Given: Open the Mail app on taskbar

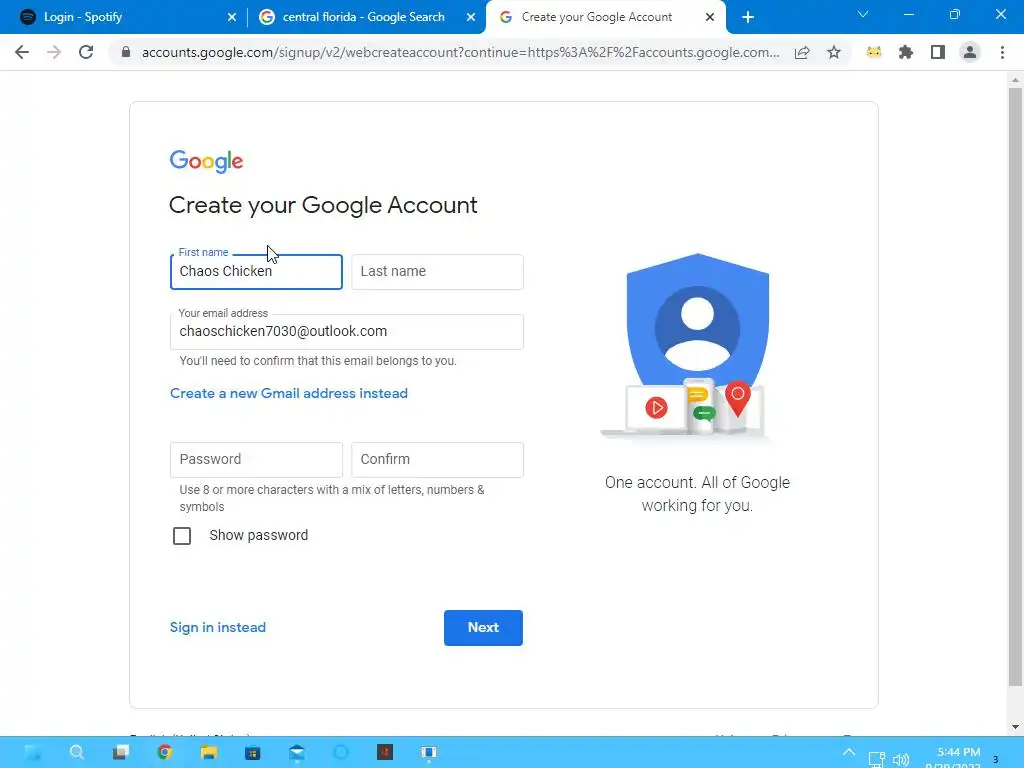Looking at the screenshot, I should pyautogui.click(x=297, y=752).
